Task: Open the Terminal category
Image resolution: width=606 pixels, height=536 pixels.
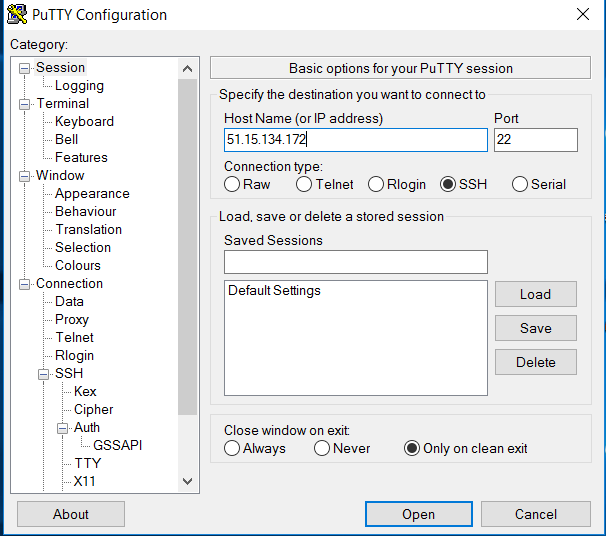Action: tap(63, 103)
